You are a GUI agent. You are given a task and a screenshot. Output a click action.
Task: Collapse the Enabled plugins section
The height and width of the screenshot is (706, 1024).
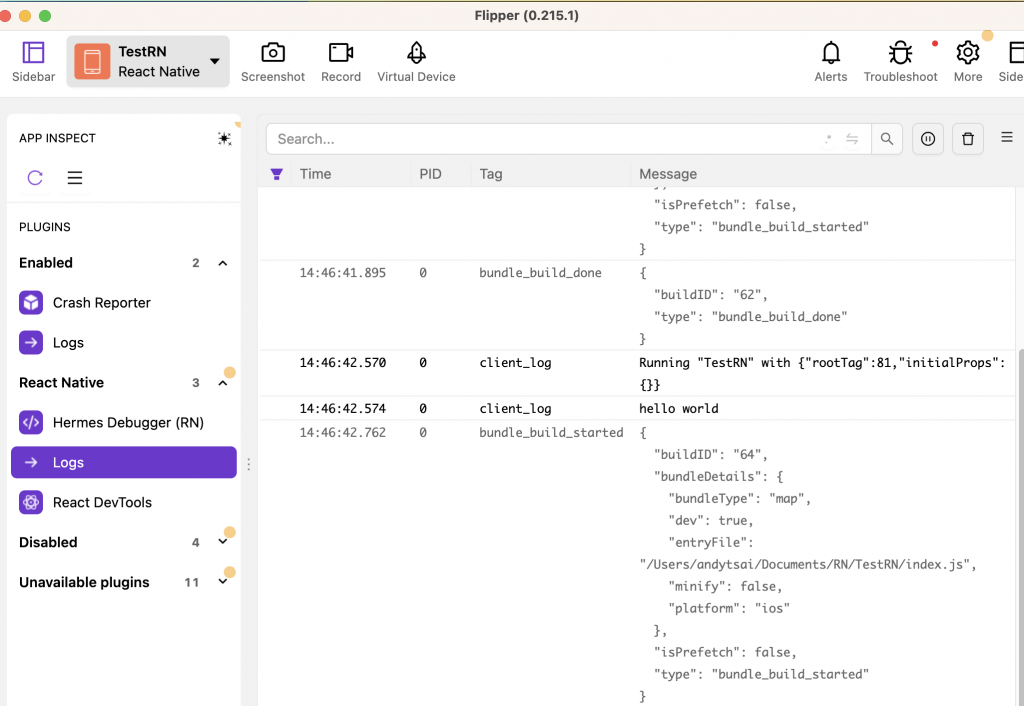[x=223, y=263]
